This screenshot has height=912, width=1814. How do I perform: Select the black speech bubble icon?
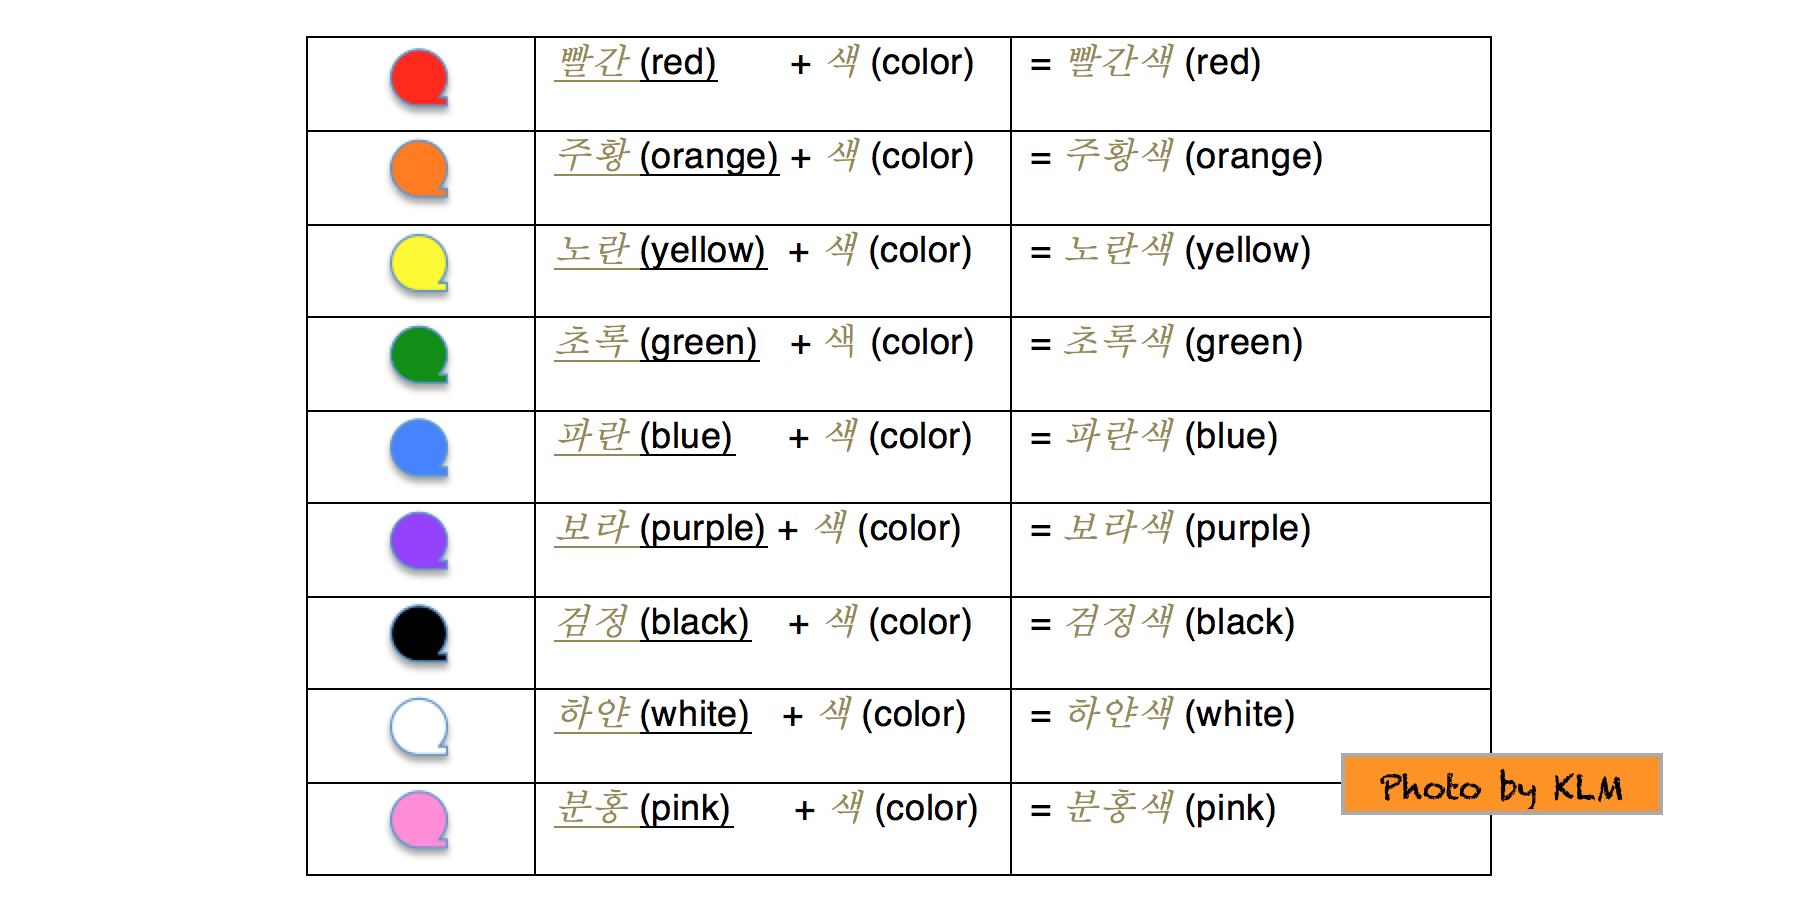(x=419, y=635)
